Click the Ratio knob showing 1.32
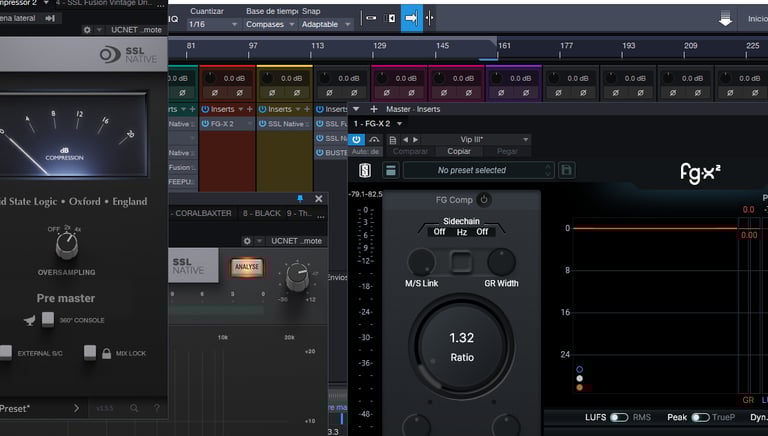Screen dimensions: 768x436 [461, 346]
